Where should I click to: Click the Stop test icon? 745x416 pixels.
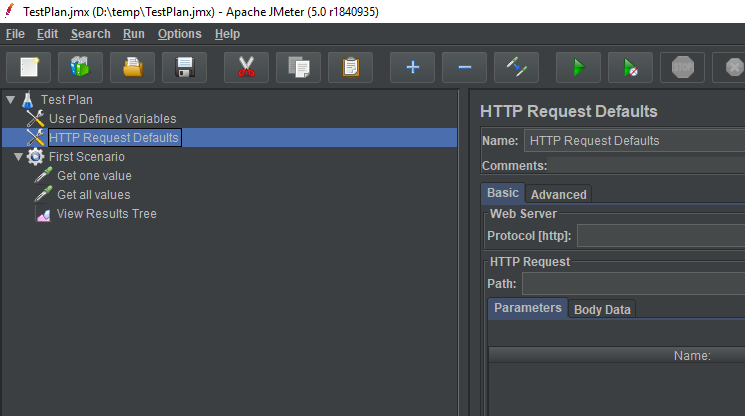(x=682, y=67)
